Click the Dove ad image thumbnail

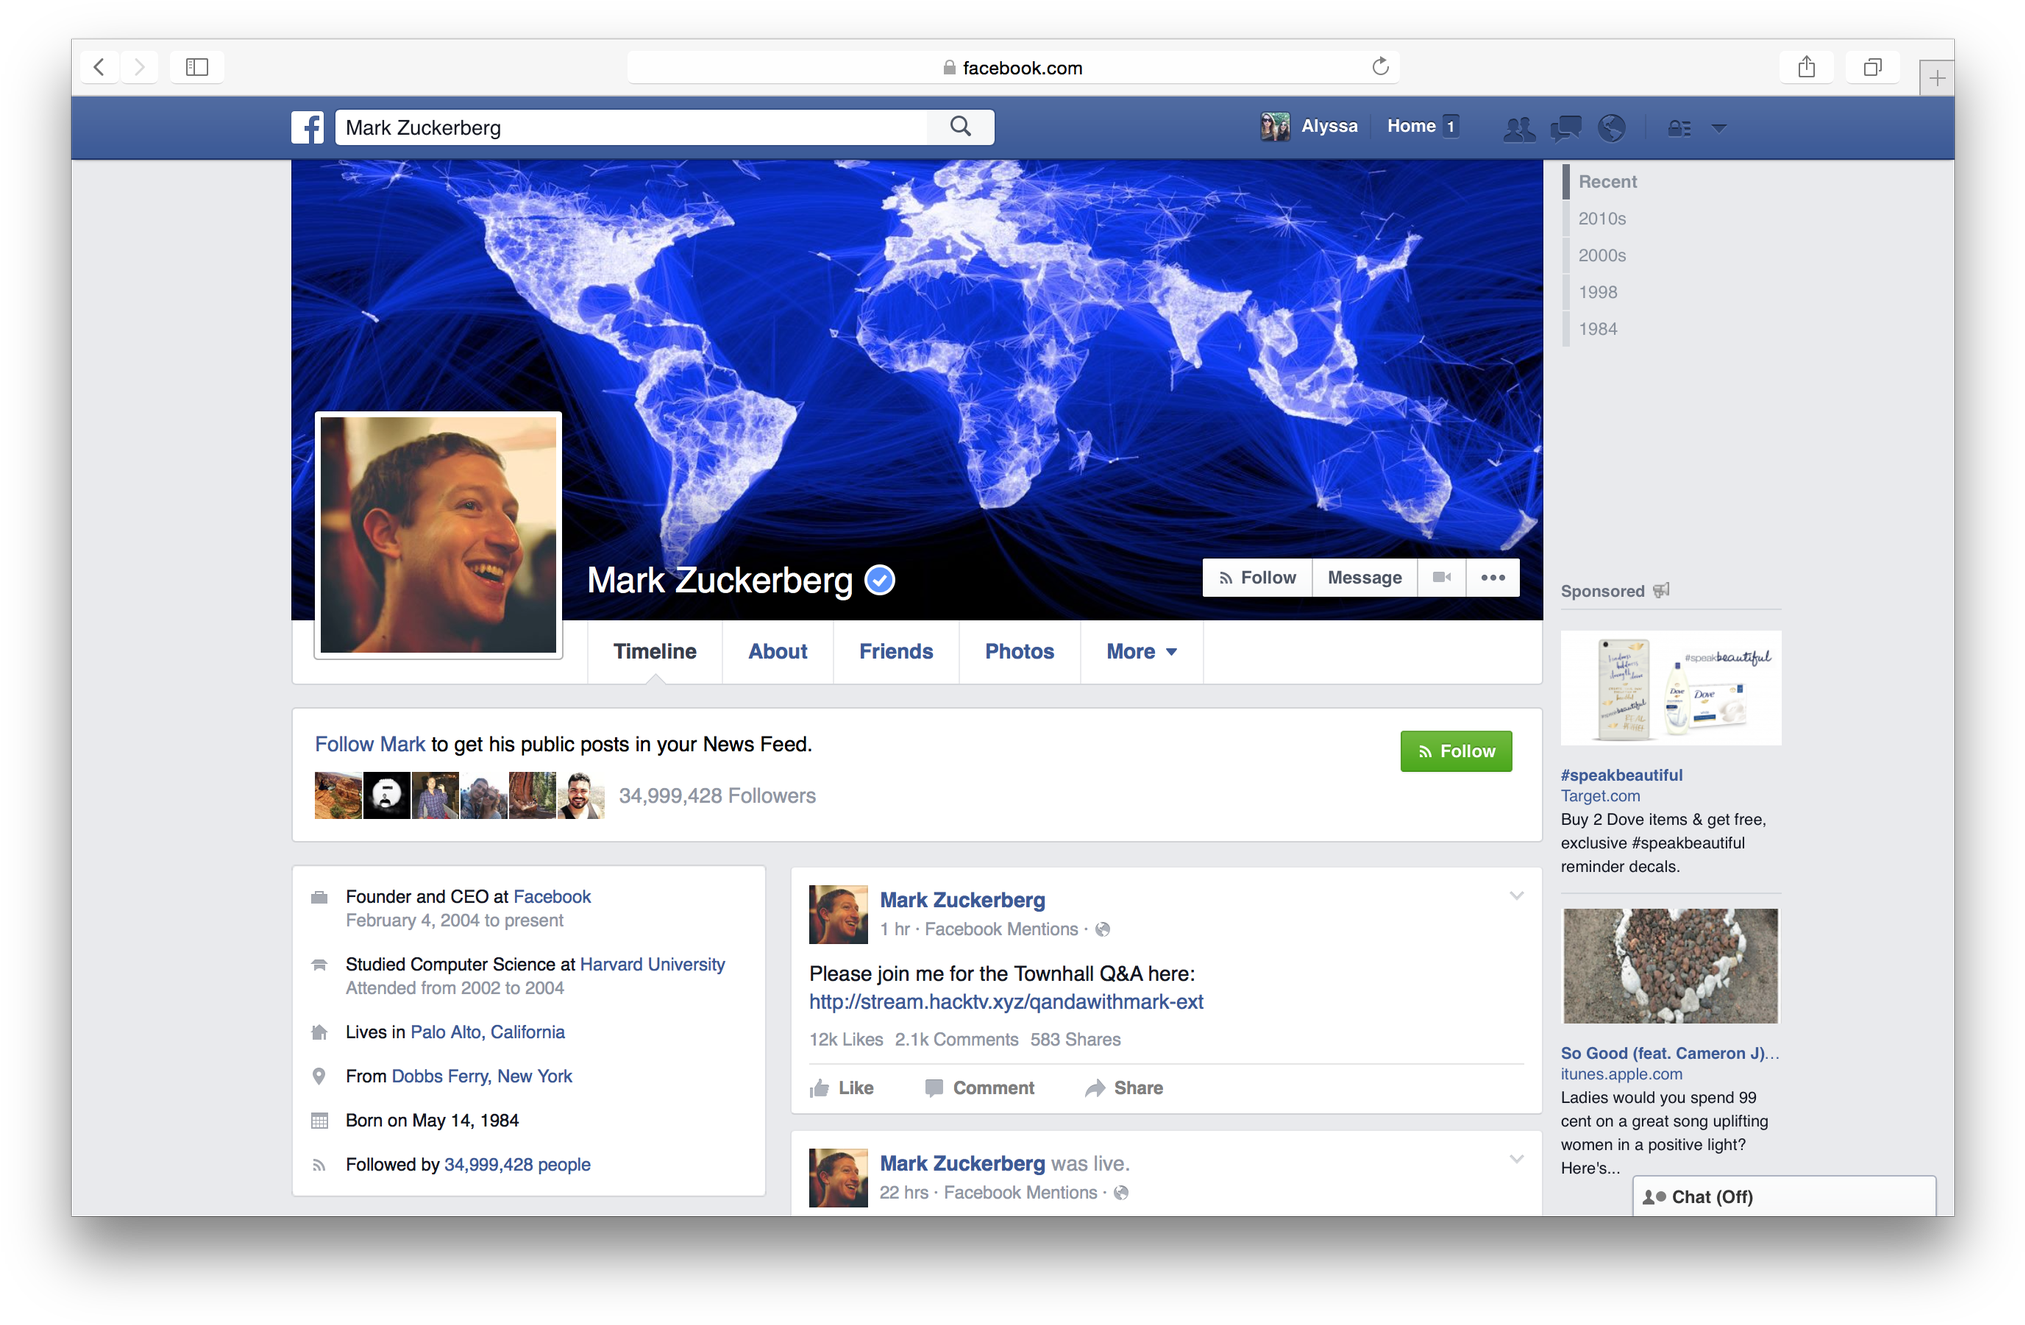[x=1670, y=688]
